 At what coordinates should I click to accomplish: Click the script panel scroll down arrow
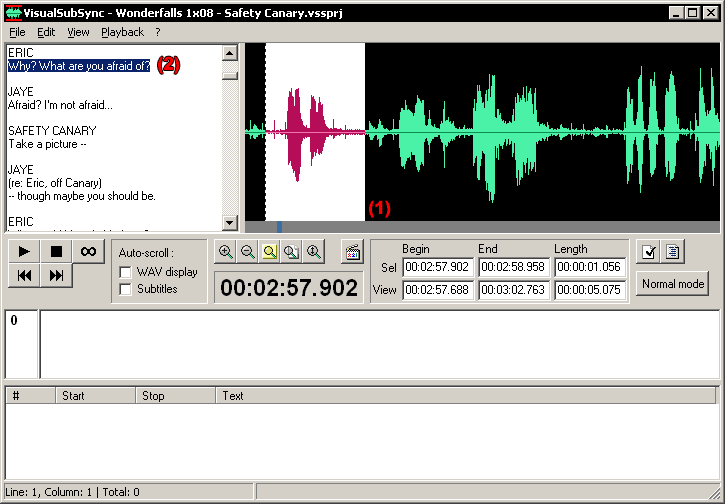coord(230,223)
